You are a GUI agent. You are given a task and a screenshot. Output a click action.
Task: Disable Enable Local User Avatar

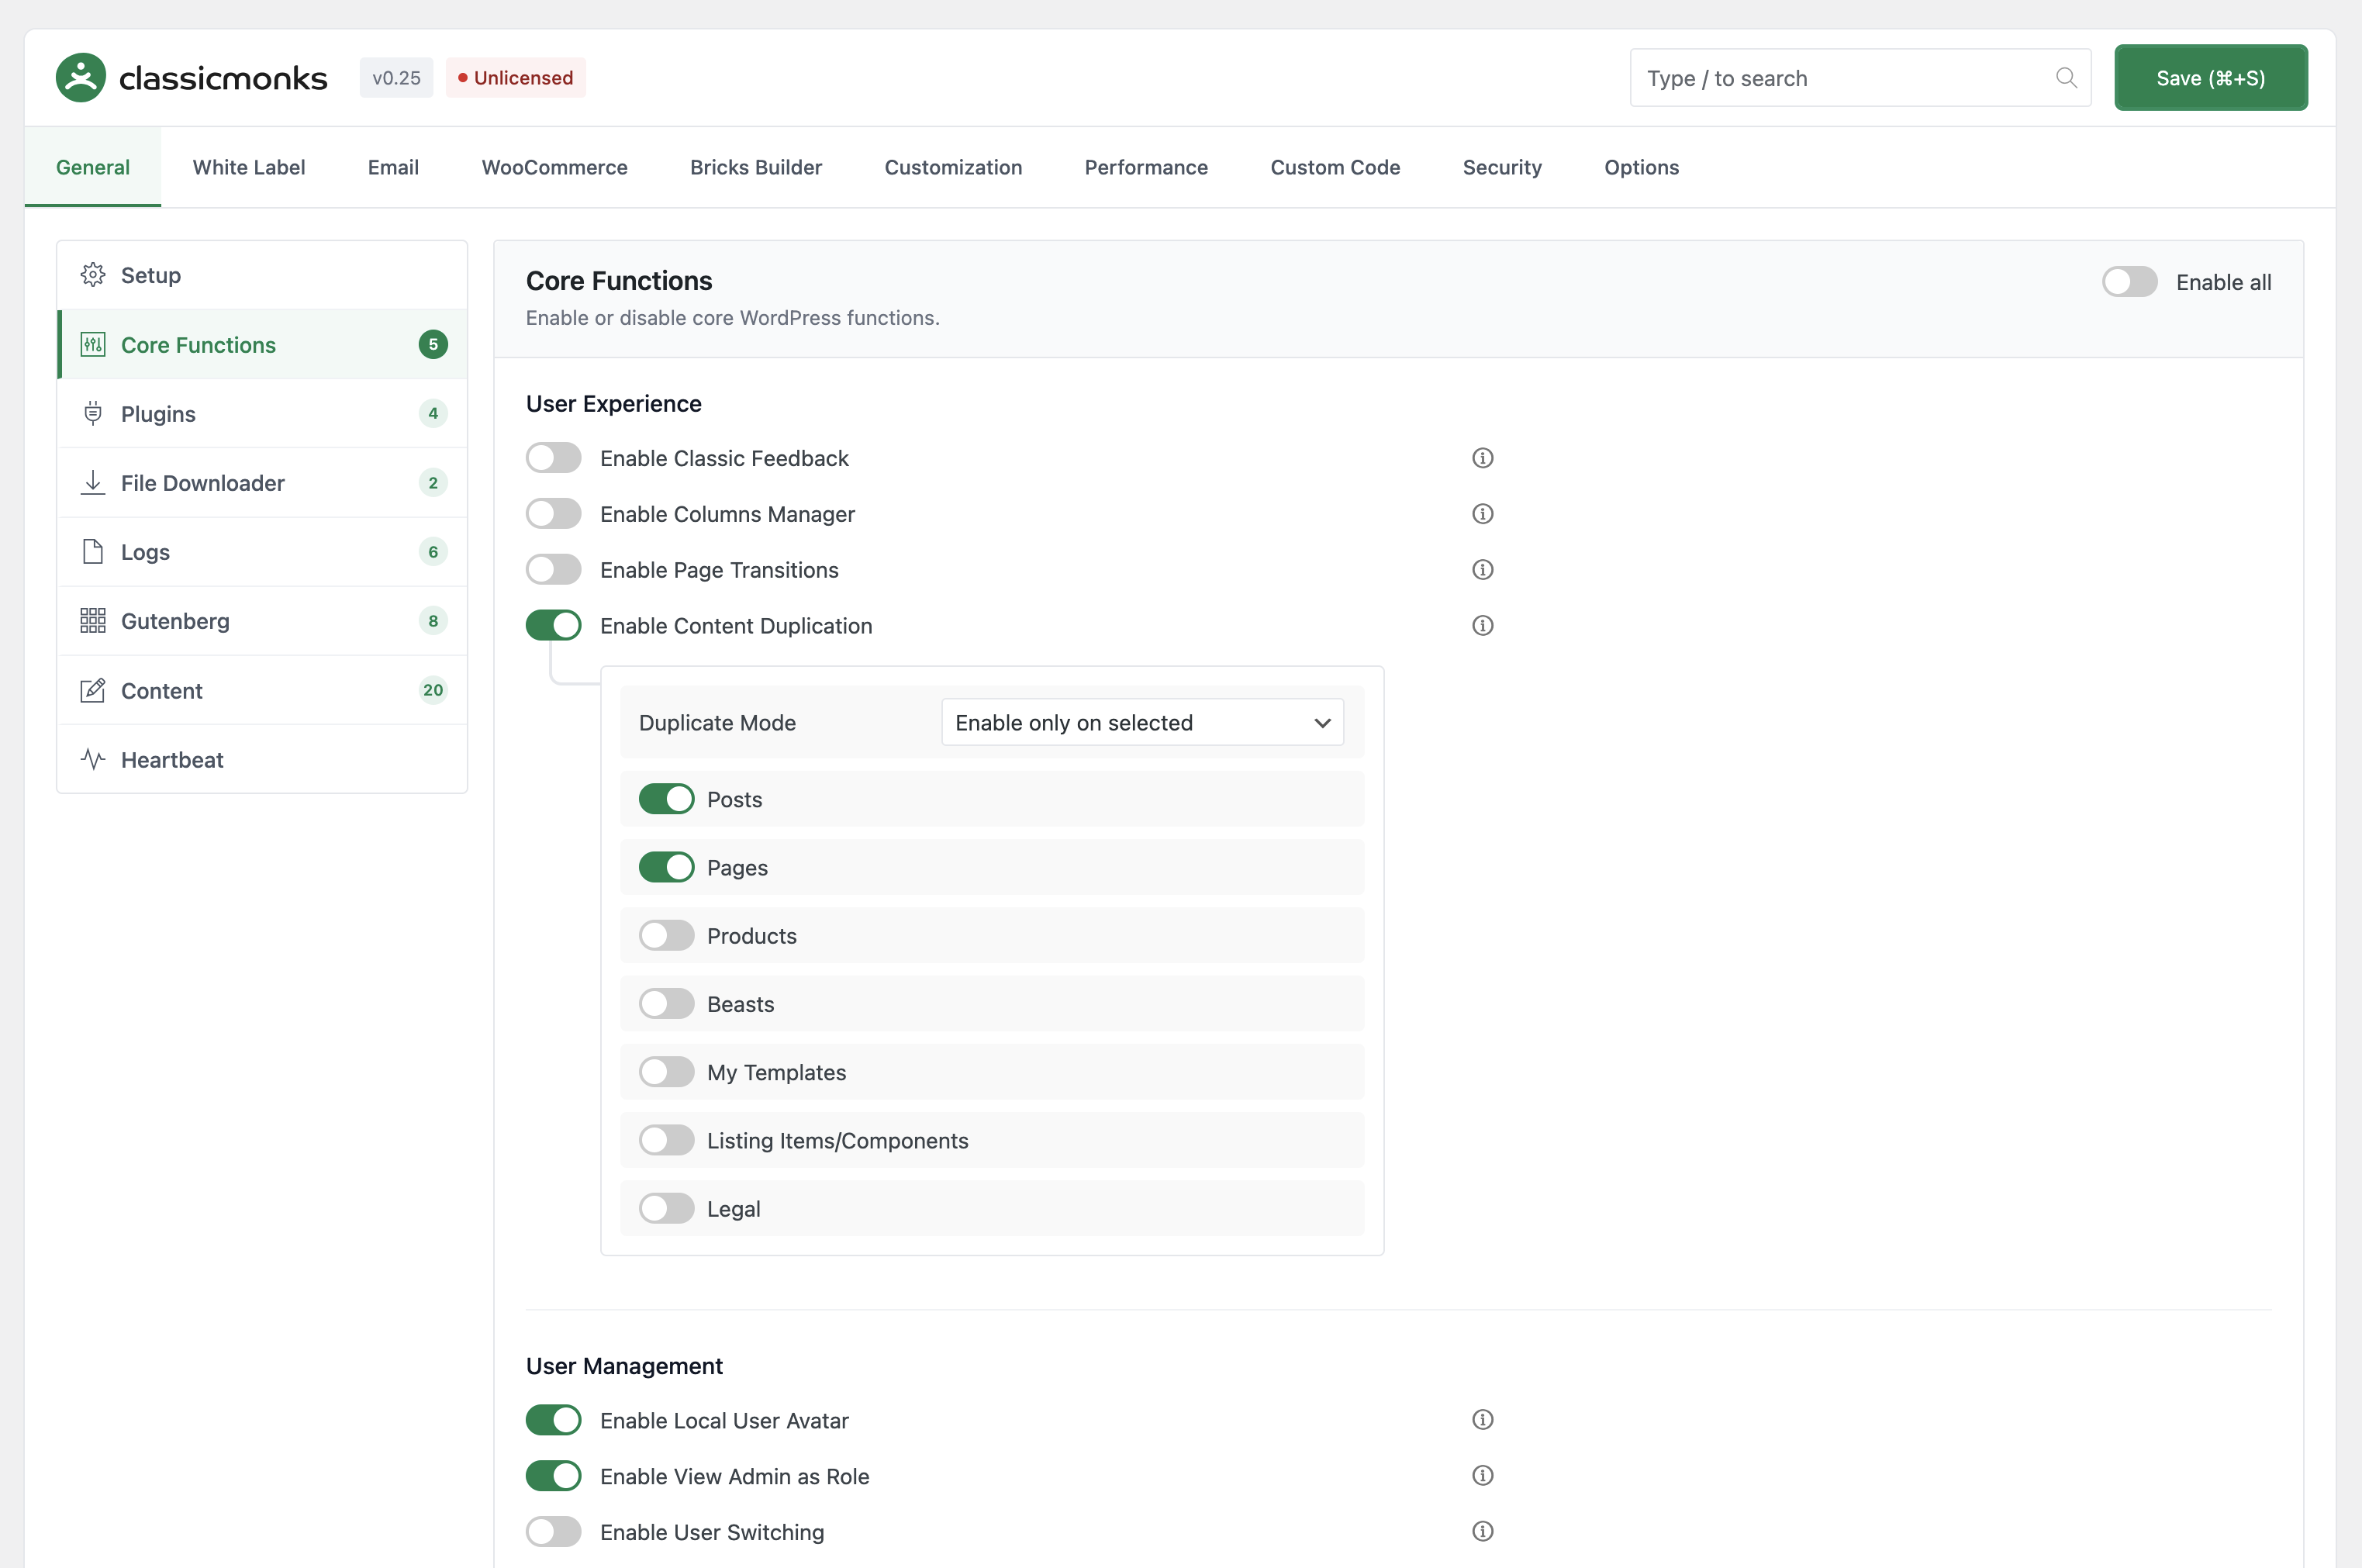(554, 1420)
